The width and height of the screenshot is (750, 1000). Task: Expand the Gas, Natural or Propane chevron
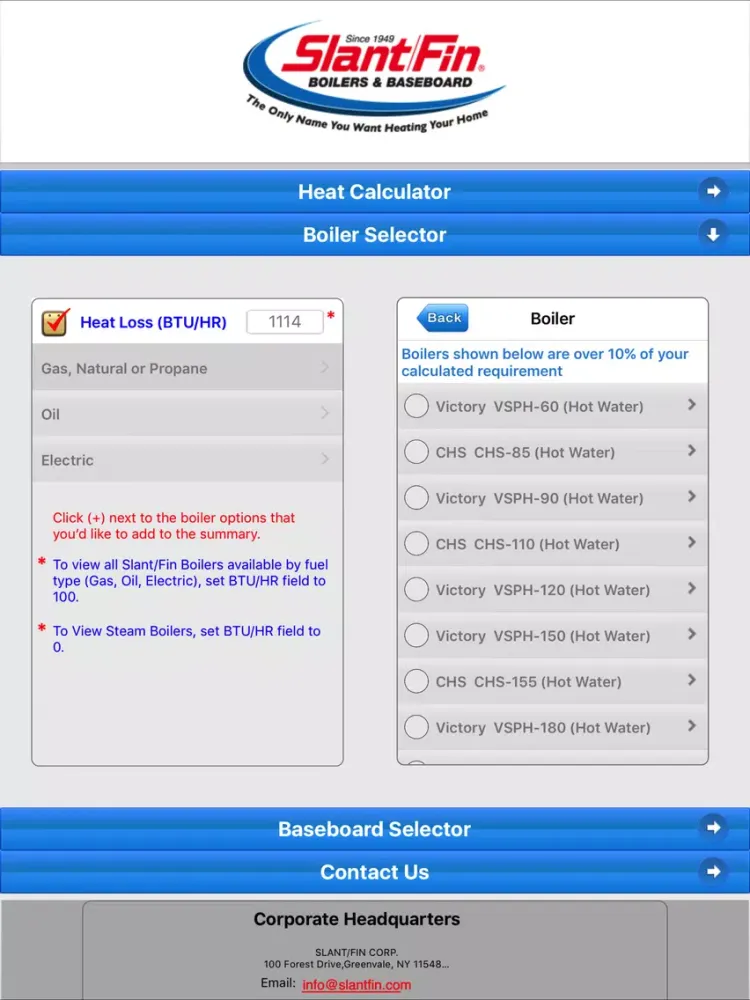325,367
